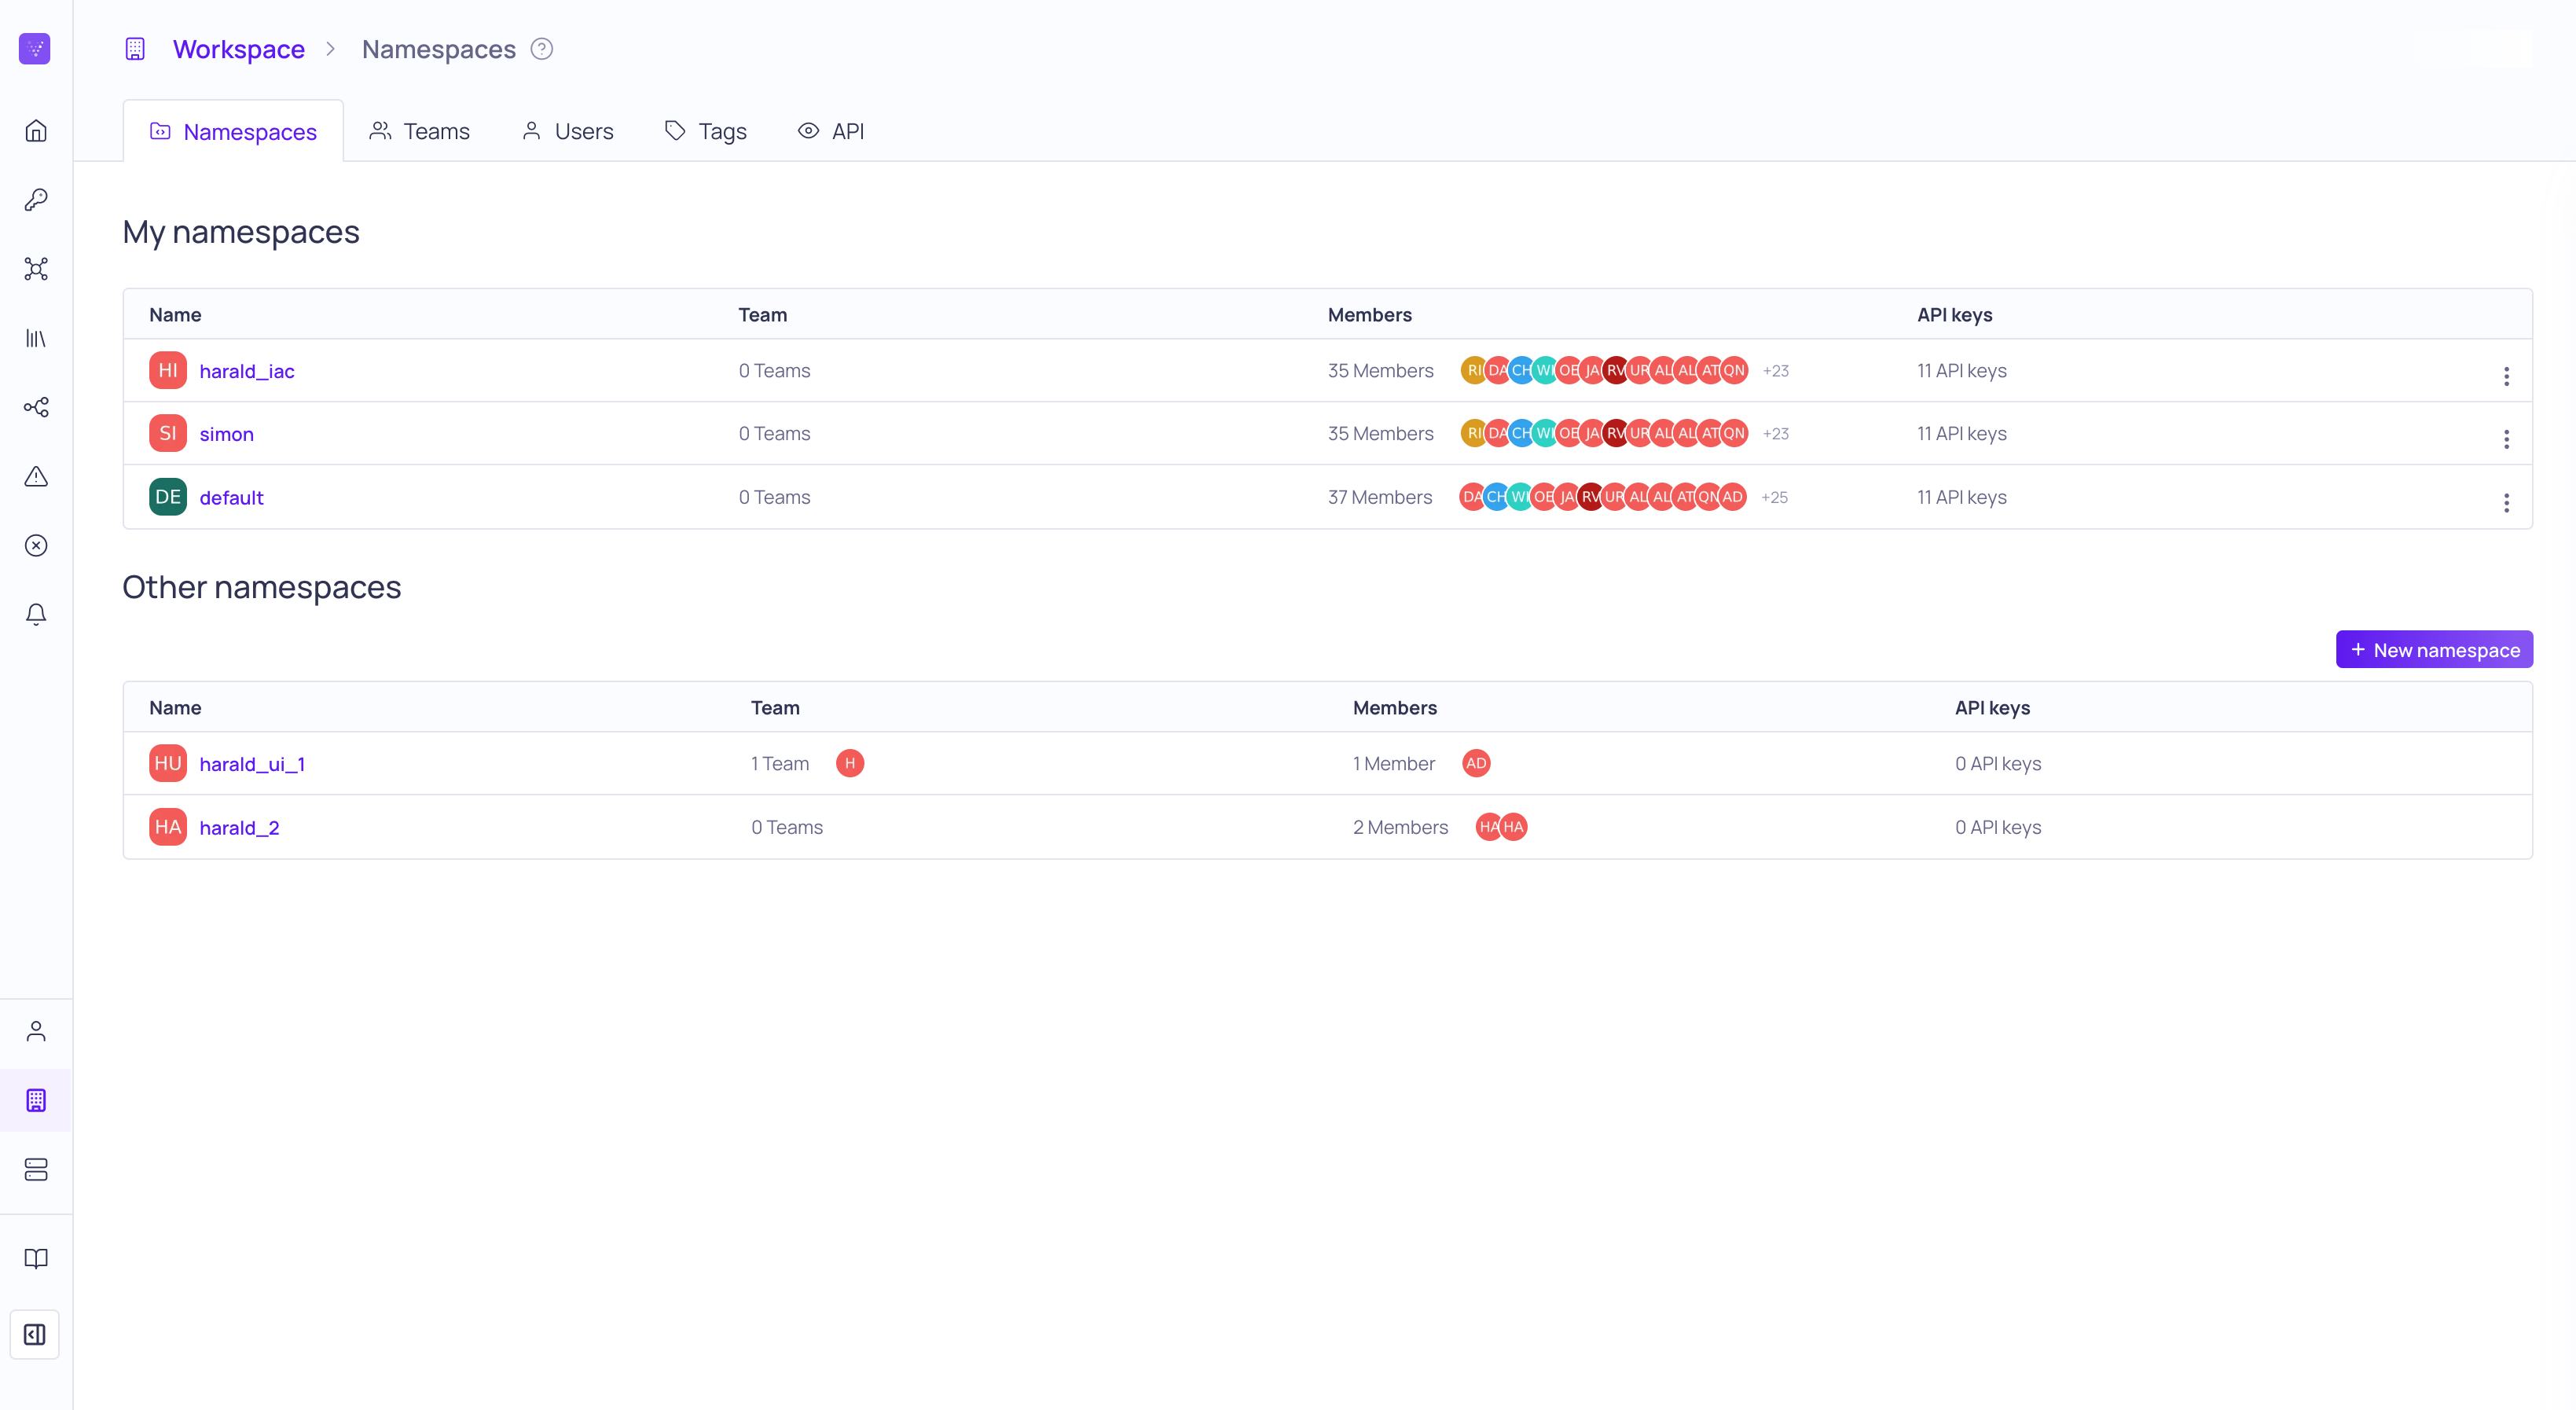This screenshot has width=2576, height=1410.
Task: Click the +25 members overflow for default
Action: 1775,497
